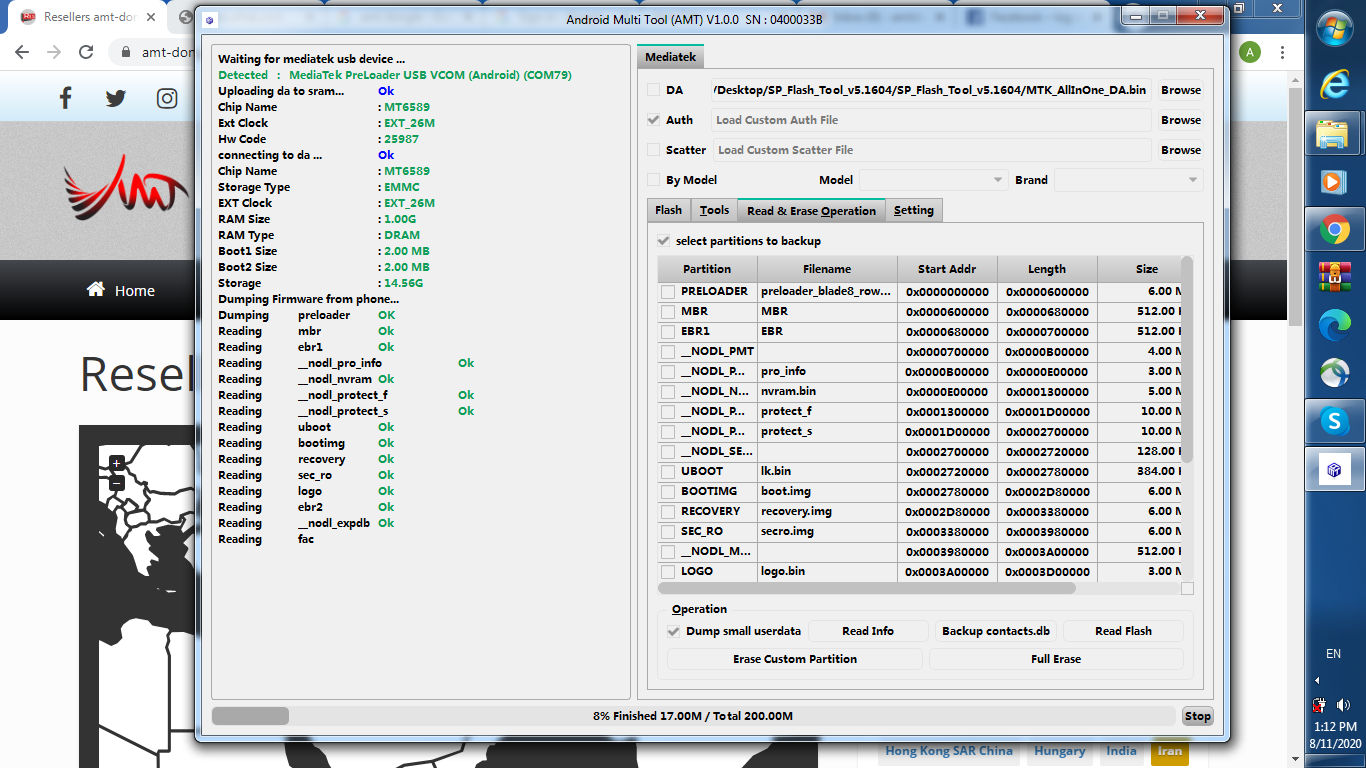Enable the DA checkbox

click(x=654, y=90)
